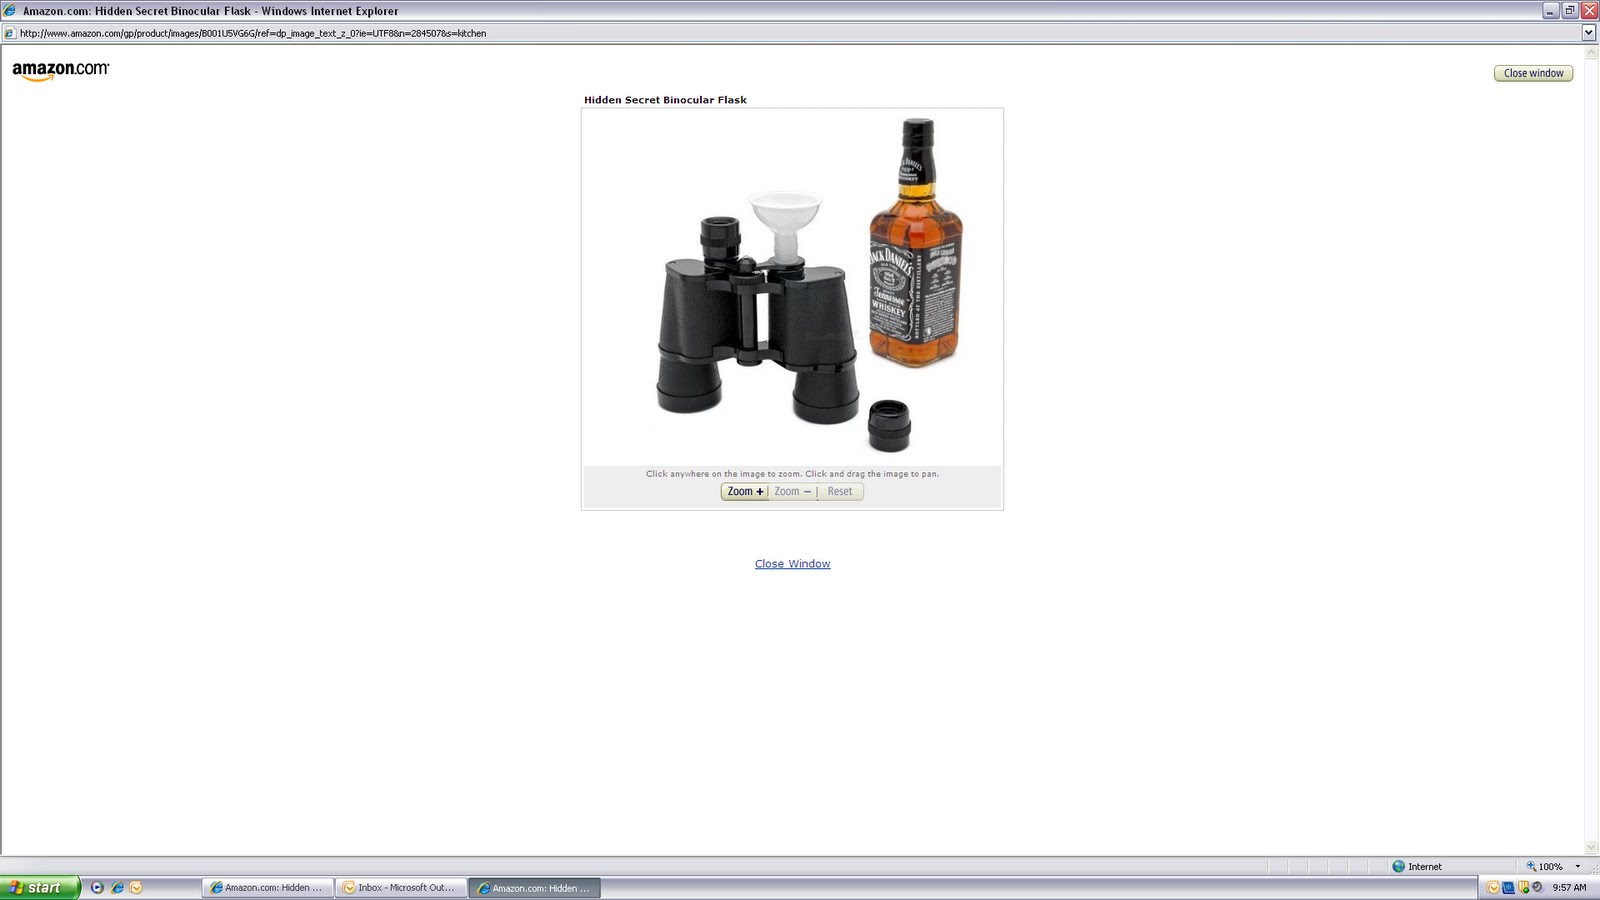Click the zoom instructions text under the image
This screenshot has height=900, width=1600.
click(792, 474)
